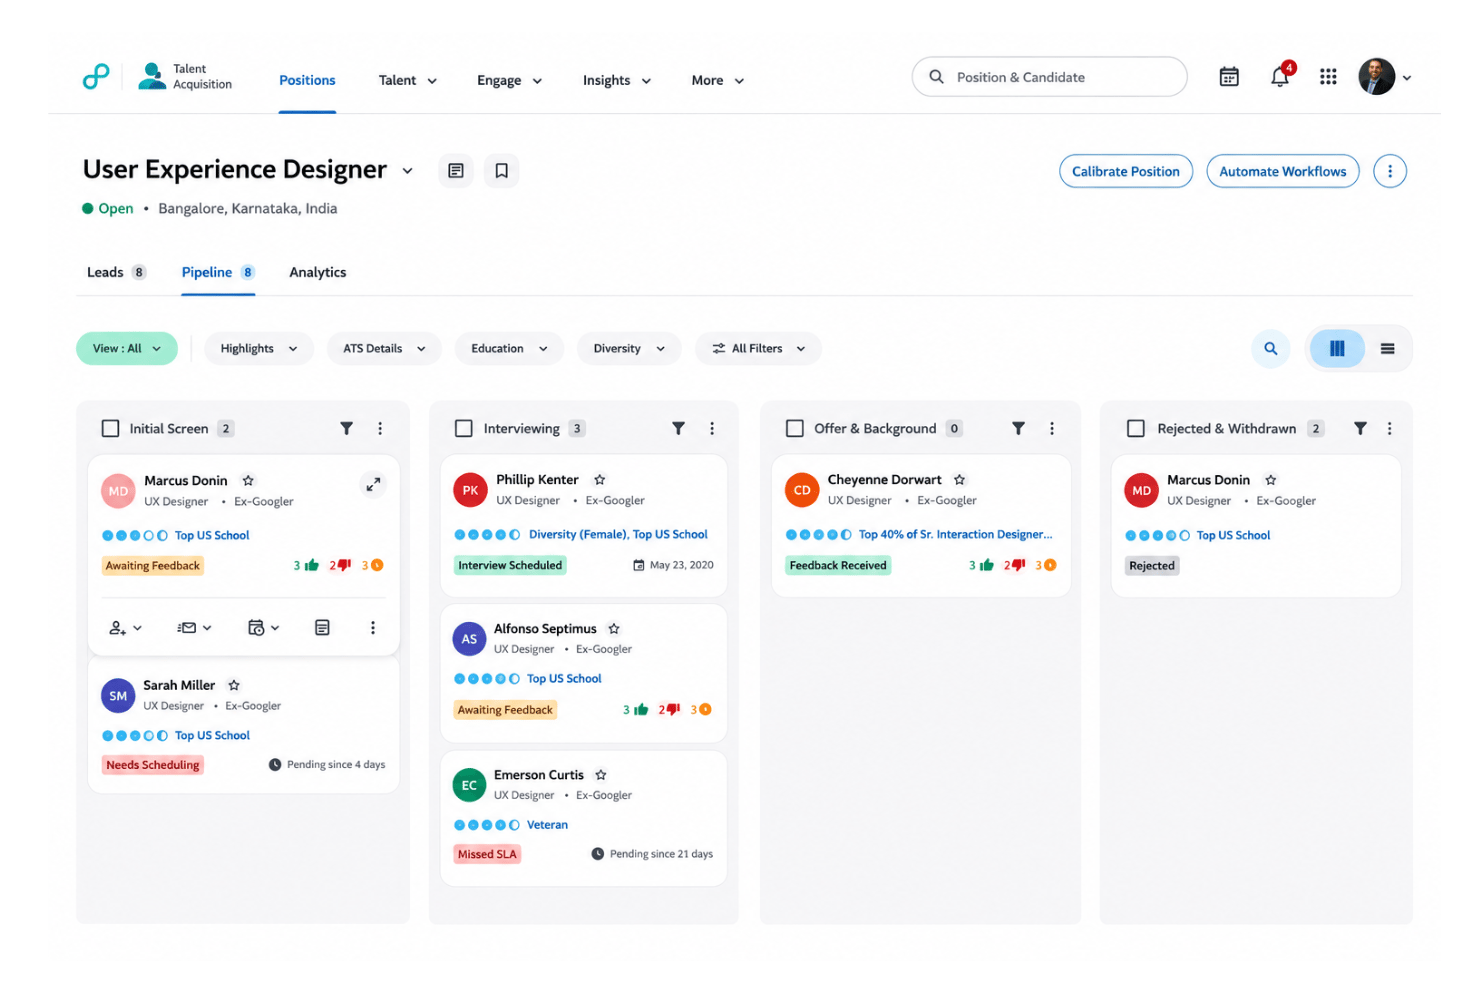1480x987 pixels.
Task: Click the Position & Candidate search field
Action: tap(1049, 77)
